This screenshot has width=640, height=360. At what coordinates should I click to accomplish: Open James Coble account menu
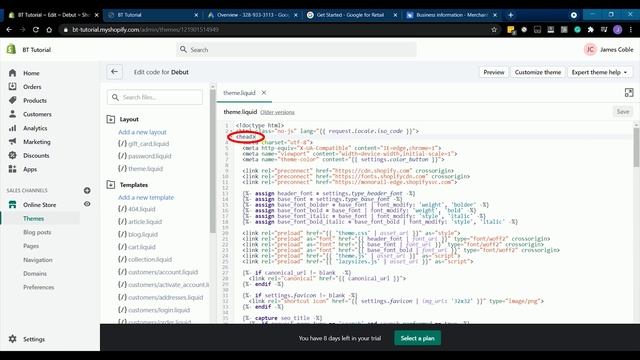[608, 49]
